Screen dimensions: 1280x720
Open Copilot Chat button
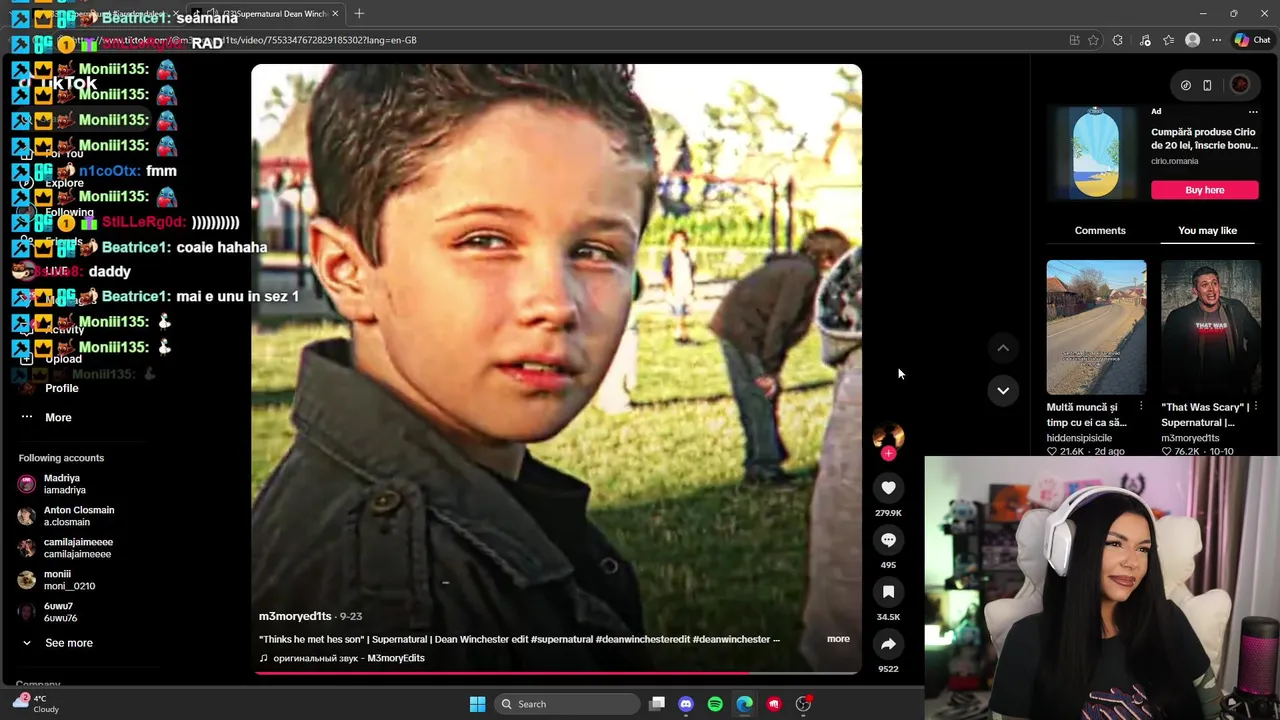point(1252,40)
